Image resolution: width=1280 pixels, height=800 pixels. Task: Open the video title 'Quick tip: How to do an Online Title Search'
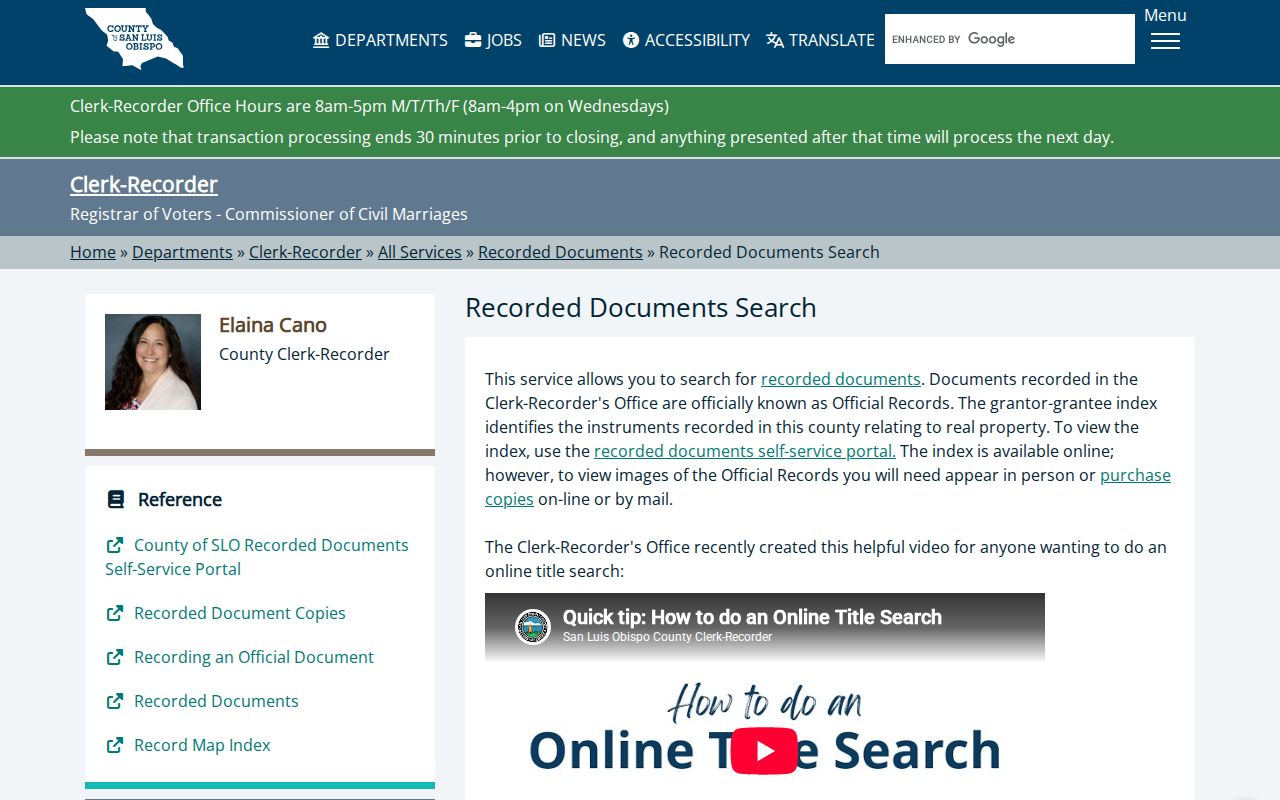(x=752, y=617)
